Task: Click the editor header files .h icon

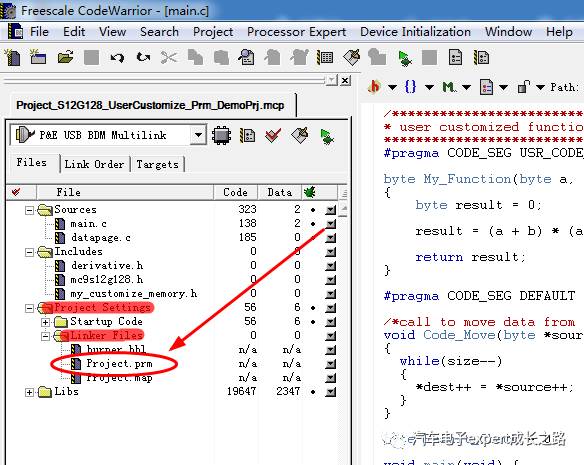Action: 374,87
